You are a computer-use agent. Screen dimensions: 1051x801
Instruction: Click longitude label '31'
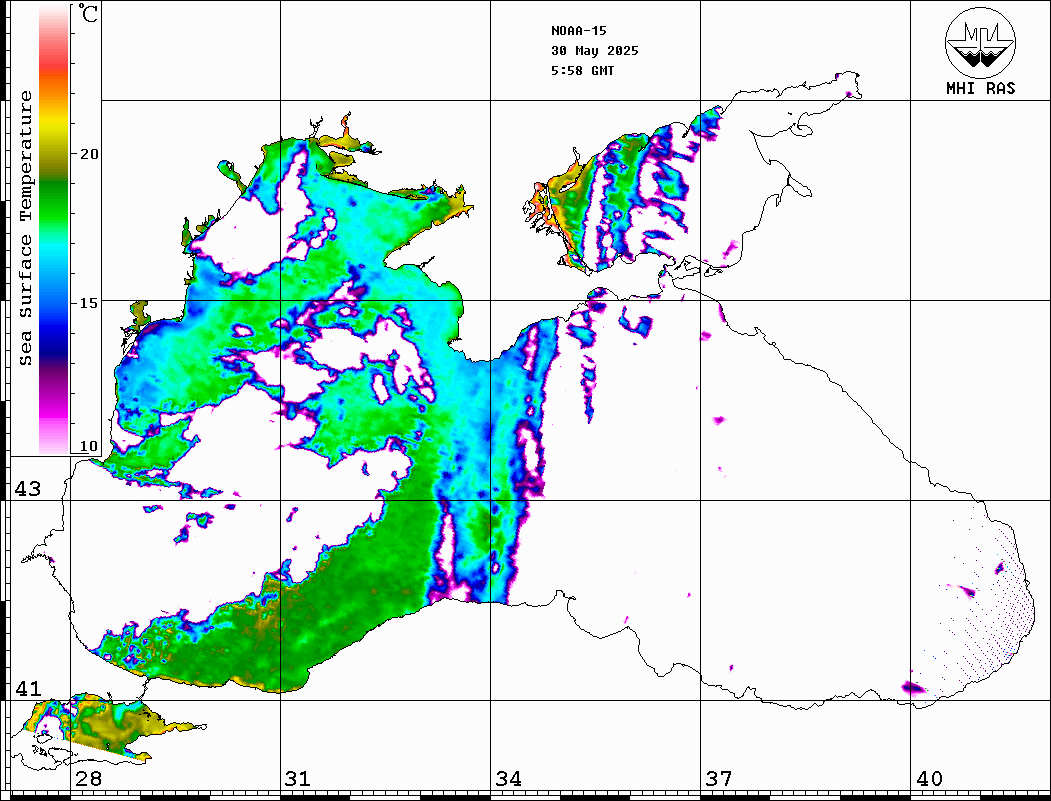coord(298,778)
